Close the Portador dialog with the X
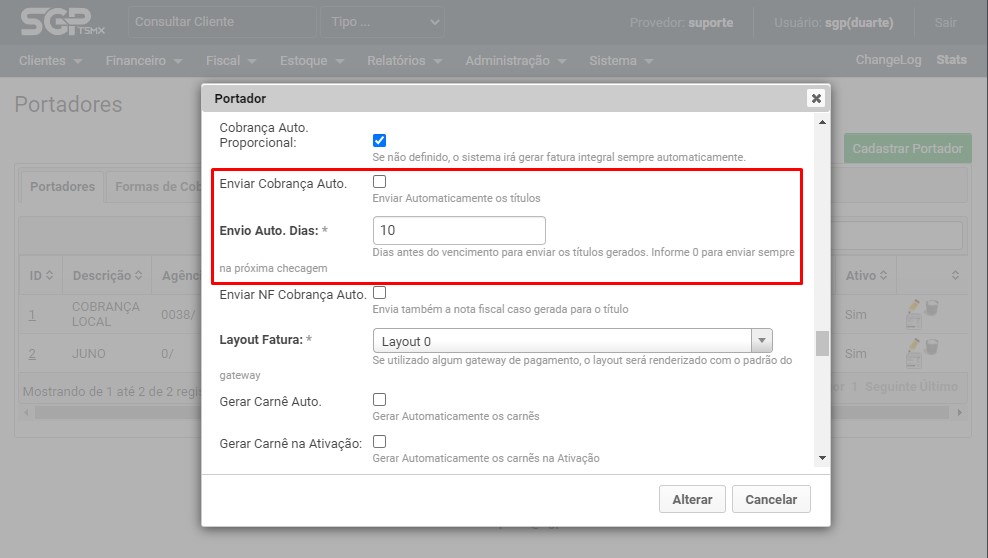The image size is (988, 558). pos(816,98)
